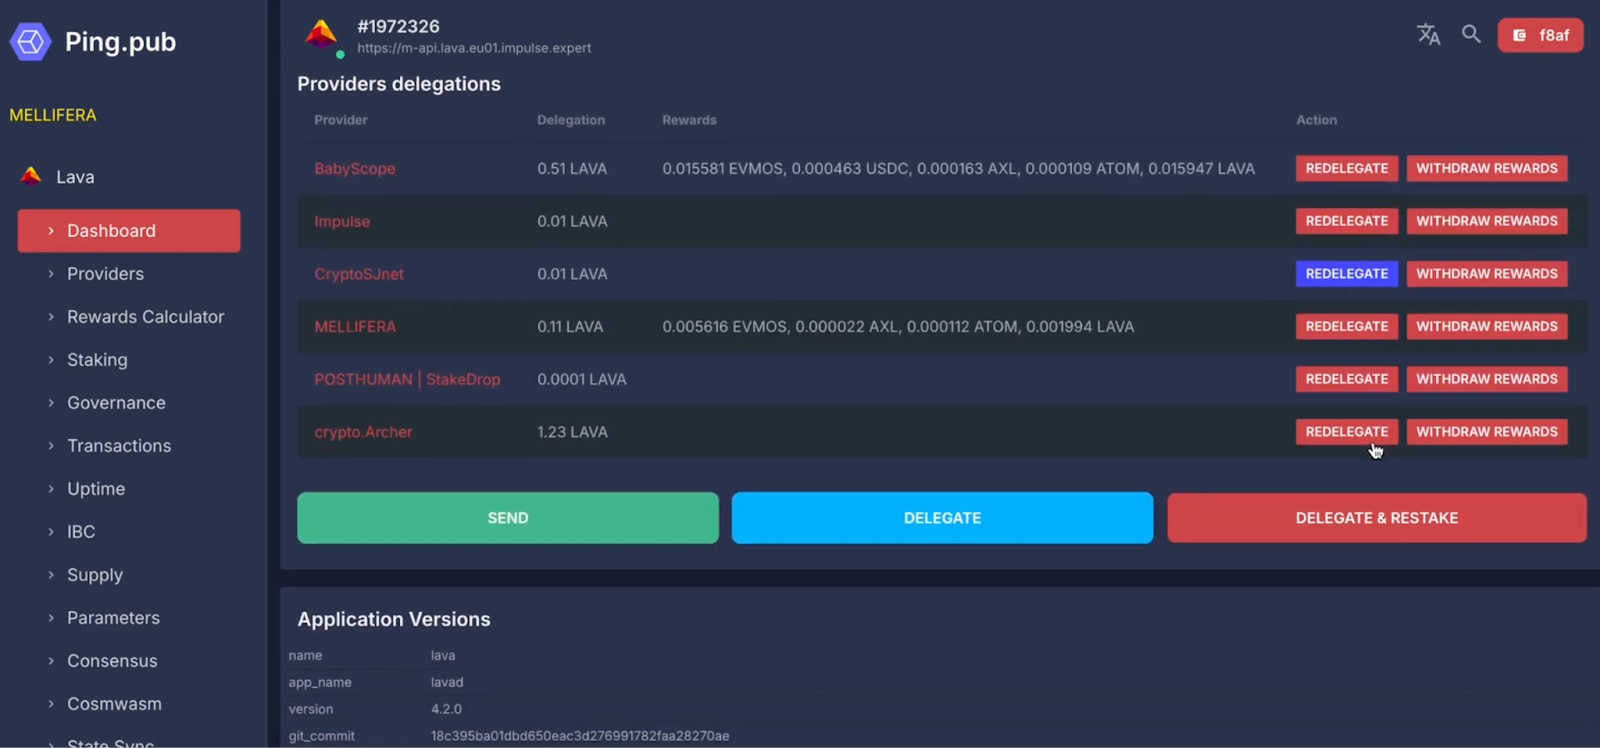1600x748 pixels.
Task: Withdraw rewards from CryptoSJnet
Action: point(1487,274)
